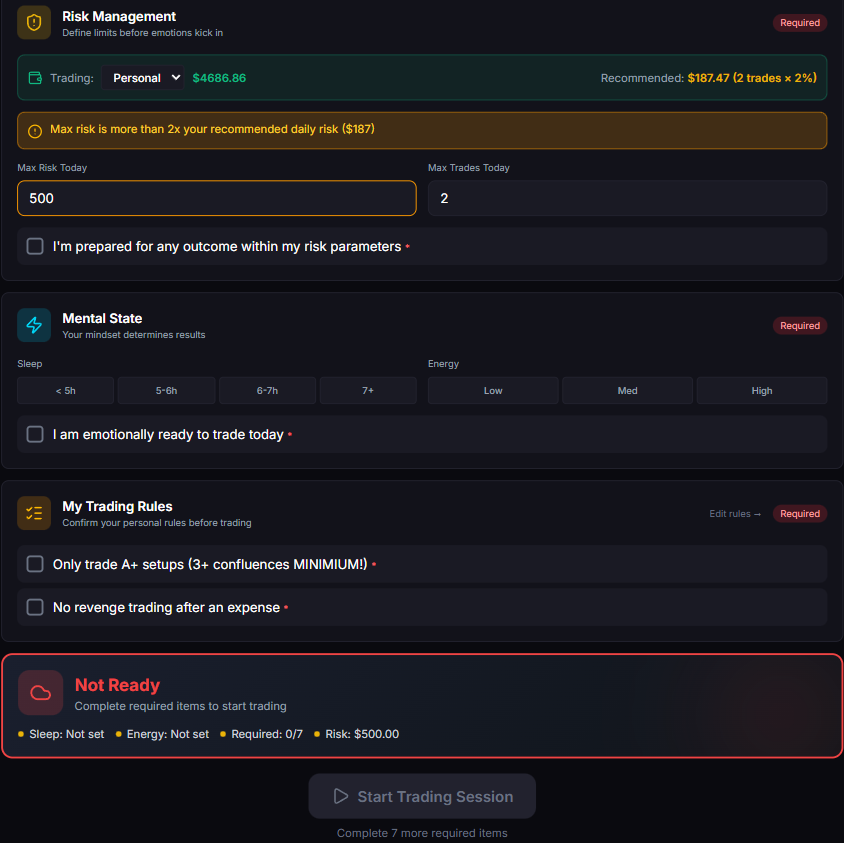Screen dimensions: 844x843
Task: Set Energy level to High
Action: click(x=762, y=391)
